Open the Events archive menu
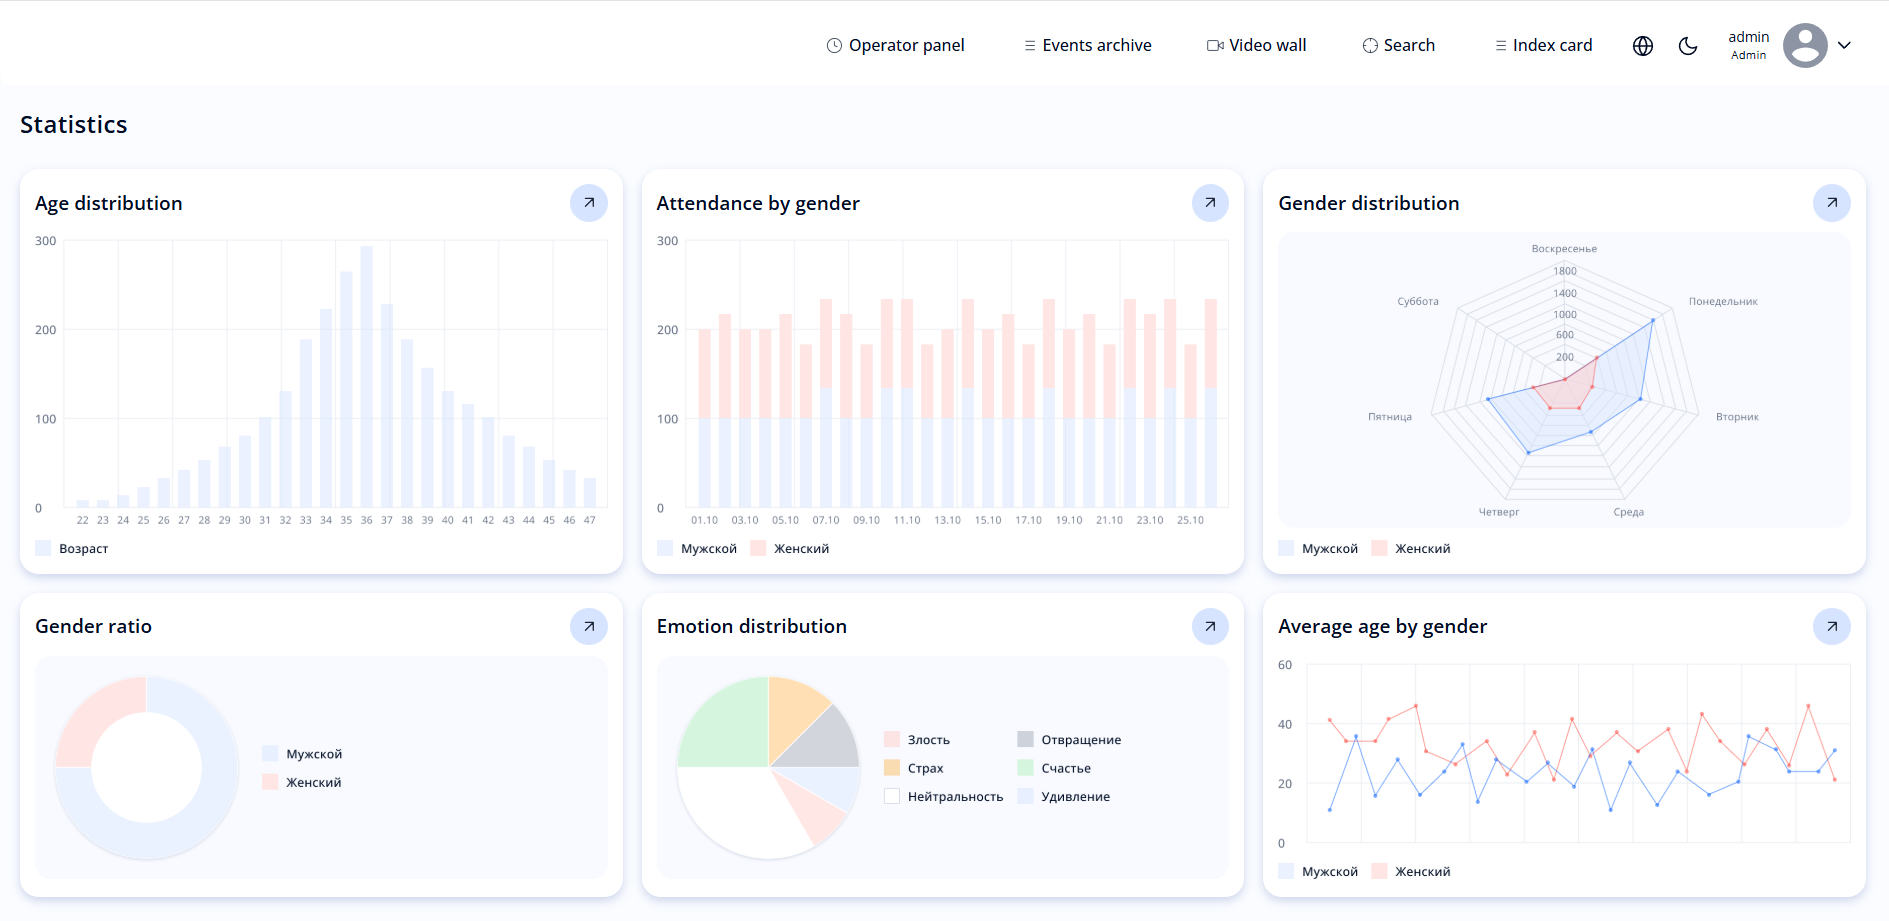1889x921 pixels. pyautogui.click(x=1087, y=46)
